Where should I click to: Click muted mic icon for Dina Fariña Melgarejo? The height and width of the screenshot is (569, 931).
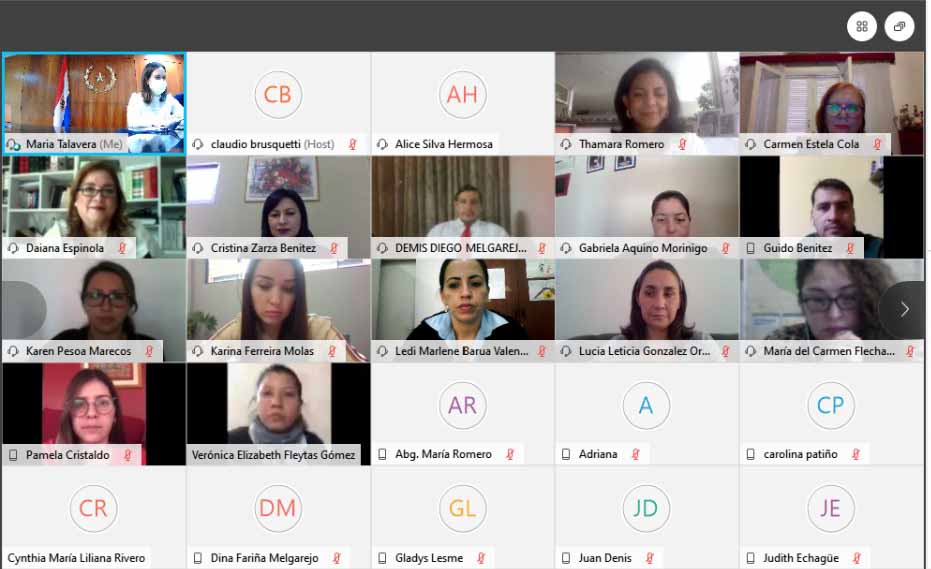337,558
